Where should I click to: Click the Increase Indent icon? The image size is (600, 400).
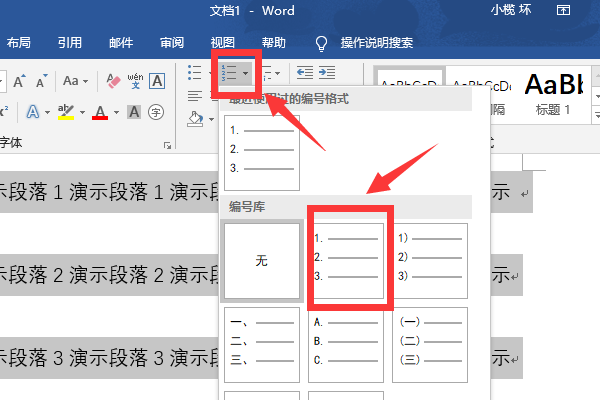pyautogui.click(x=327, y=72)
